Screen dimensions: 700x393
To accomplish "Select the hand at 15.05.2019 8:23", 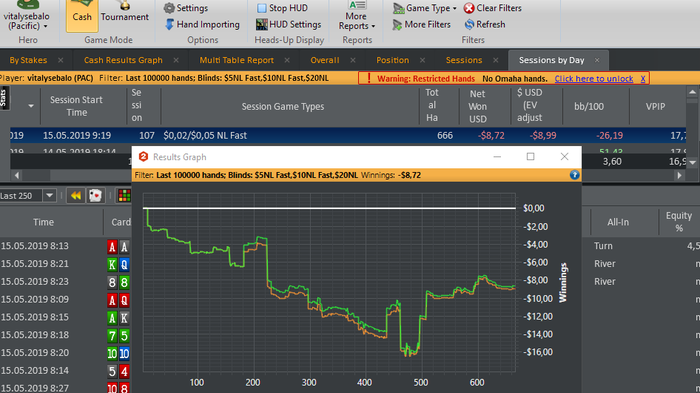I will pos(35,282).
